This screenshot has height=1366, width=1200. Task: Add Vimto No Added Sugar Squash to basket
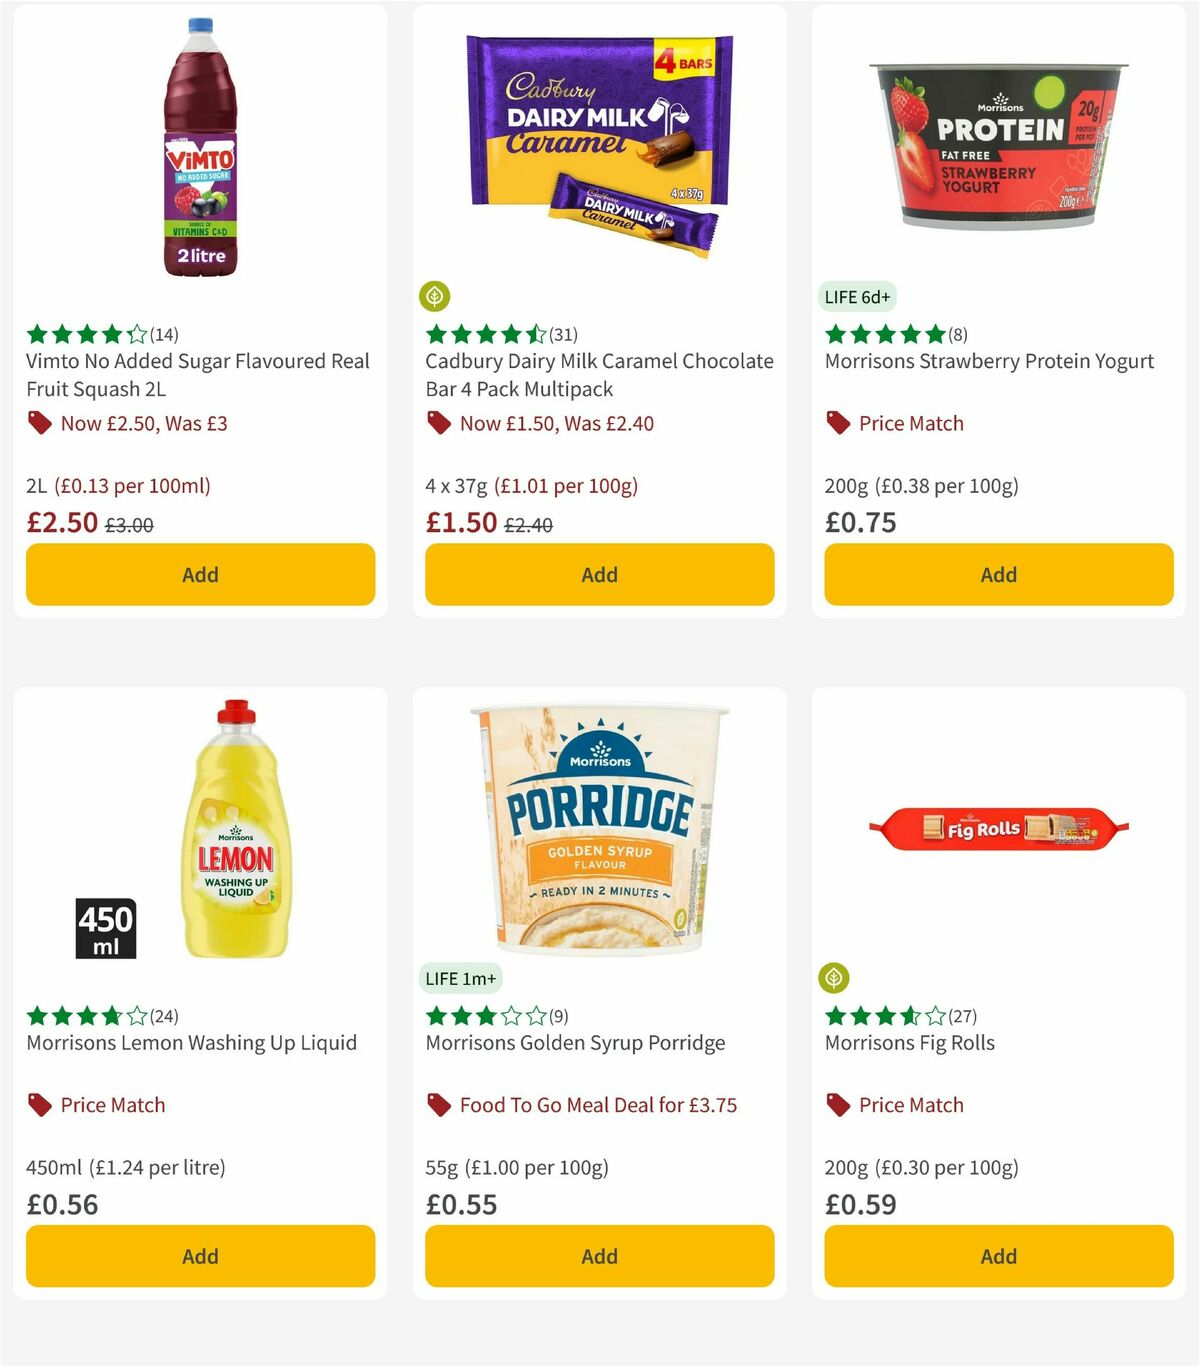click(200, 574)
